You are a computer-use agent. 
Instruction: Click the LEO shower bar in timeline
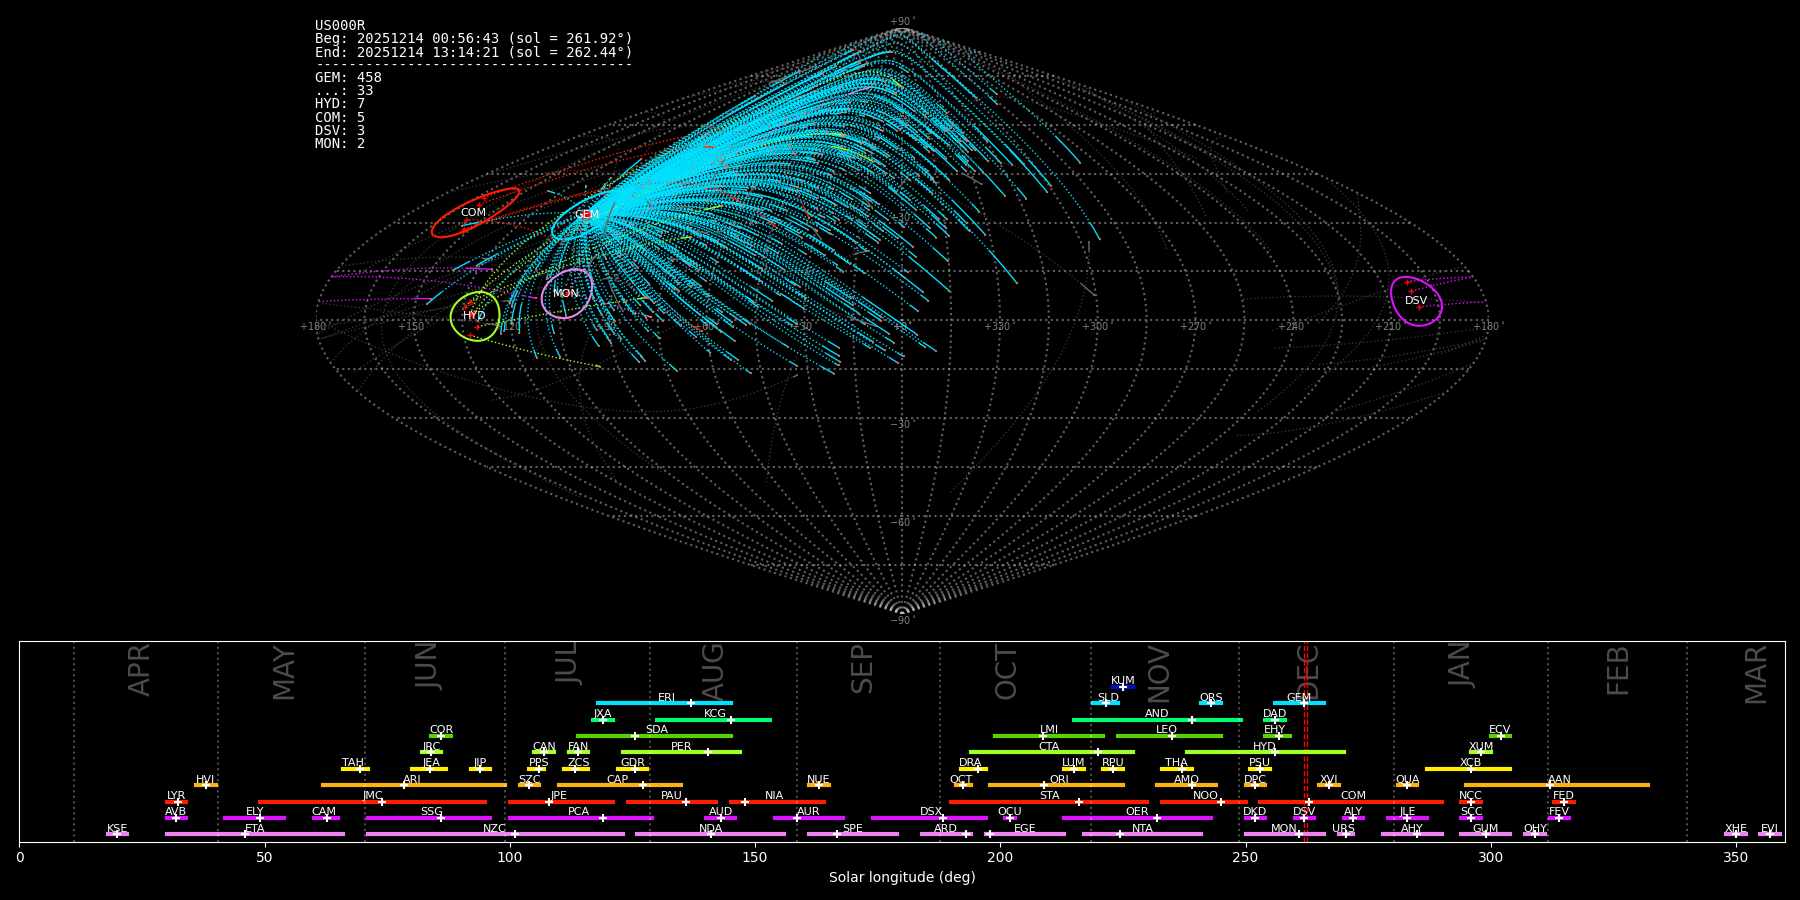[x=1169, y=736]
